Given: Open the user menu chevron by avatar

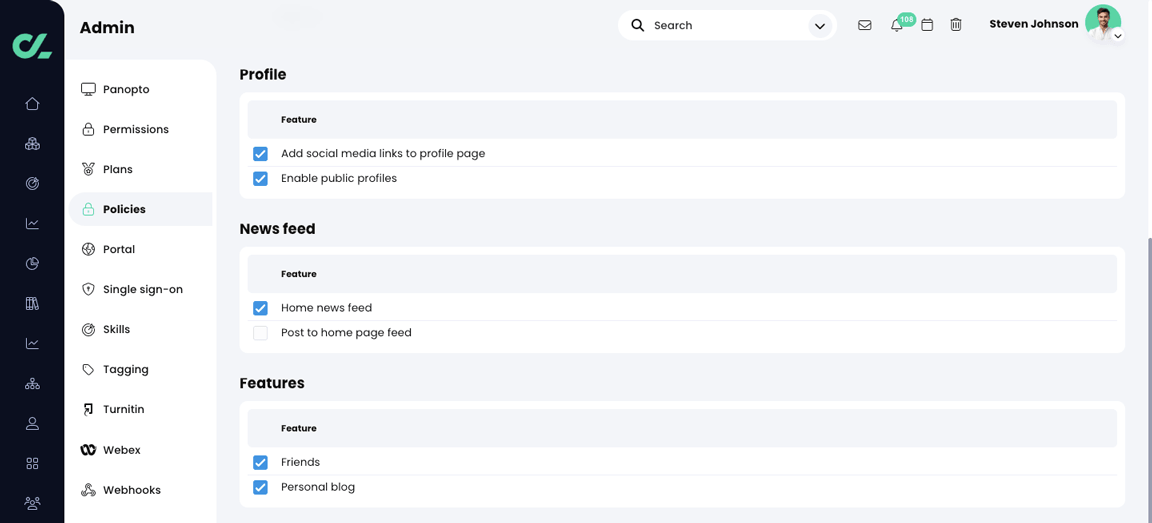Looking at the screenshot, I should point(1117,35).
